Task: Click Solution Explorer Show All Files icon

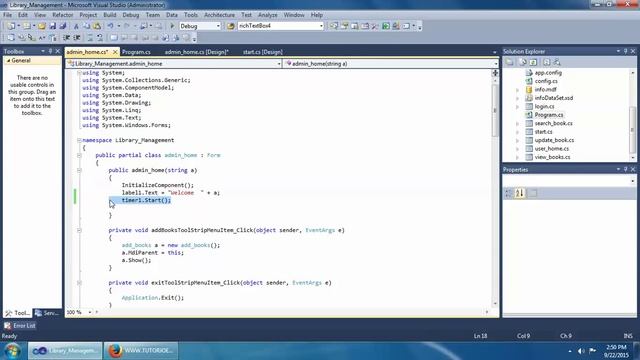Action: point(523,62)
